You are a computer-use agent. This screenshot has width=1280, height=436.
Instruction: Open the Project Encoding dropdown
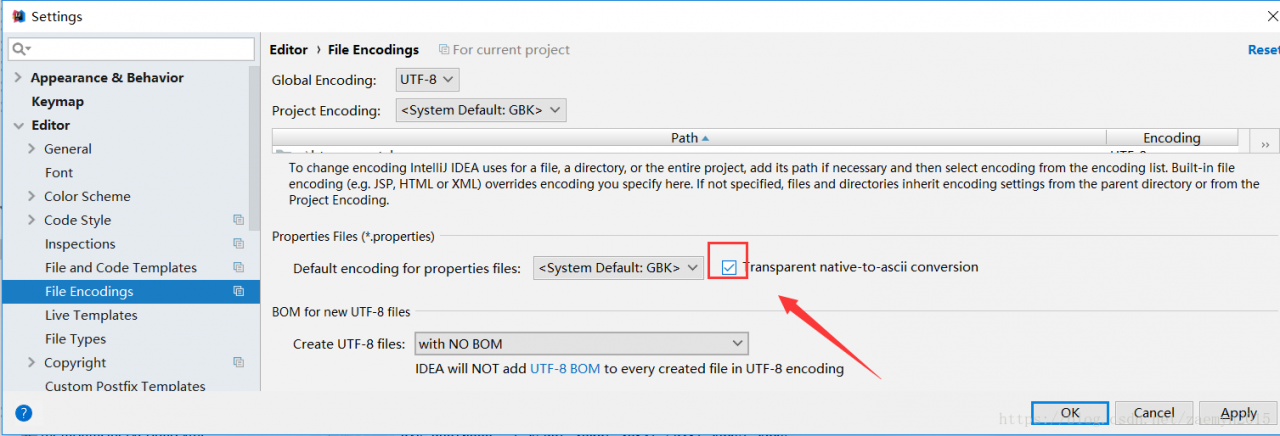pos(481,111)
